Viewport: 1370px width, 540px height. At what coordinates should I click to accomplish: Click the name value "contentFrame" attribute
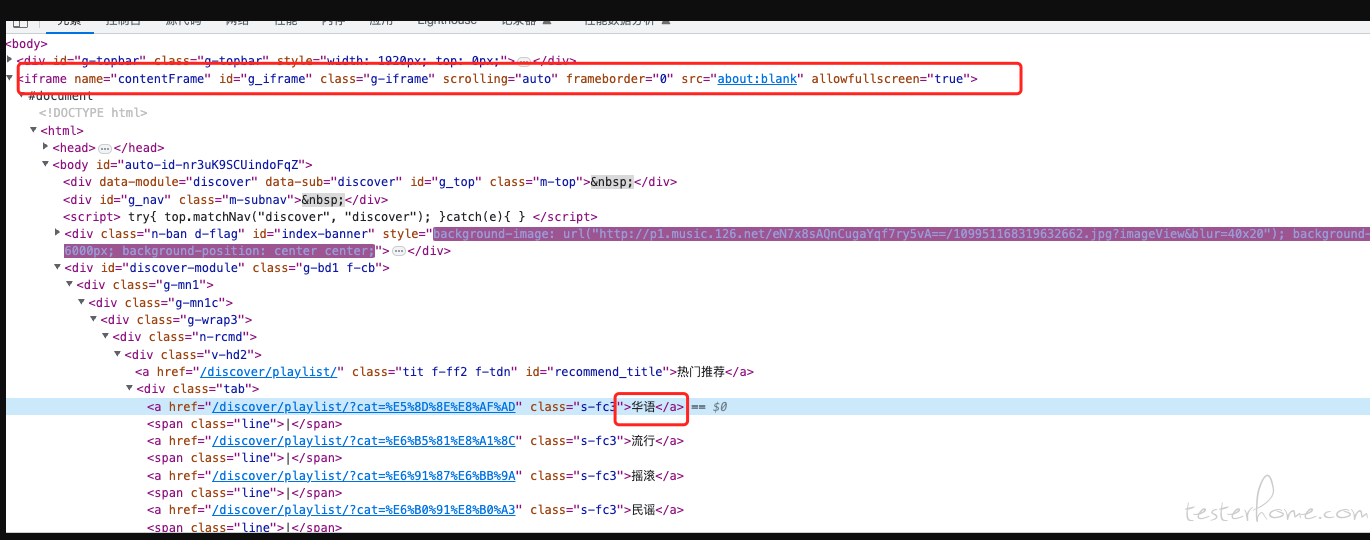click(160, 78)
